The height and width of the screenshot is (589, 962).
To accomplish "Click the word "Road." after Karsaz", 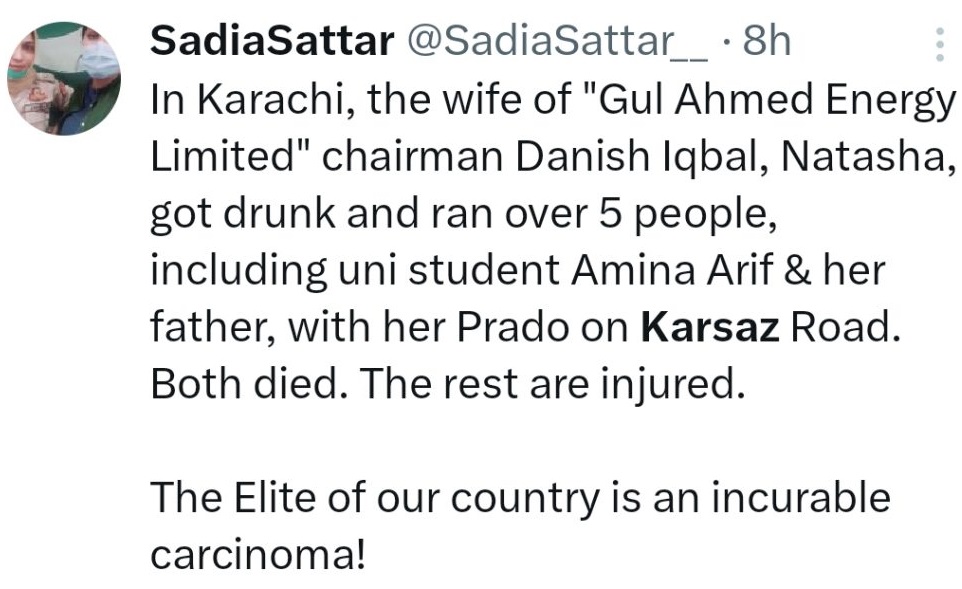I will point(845,326).
